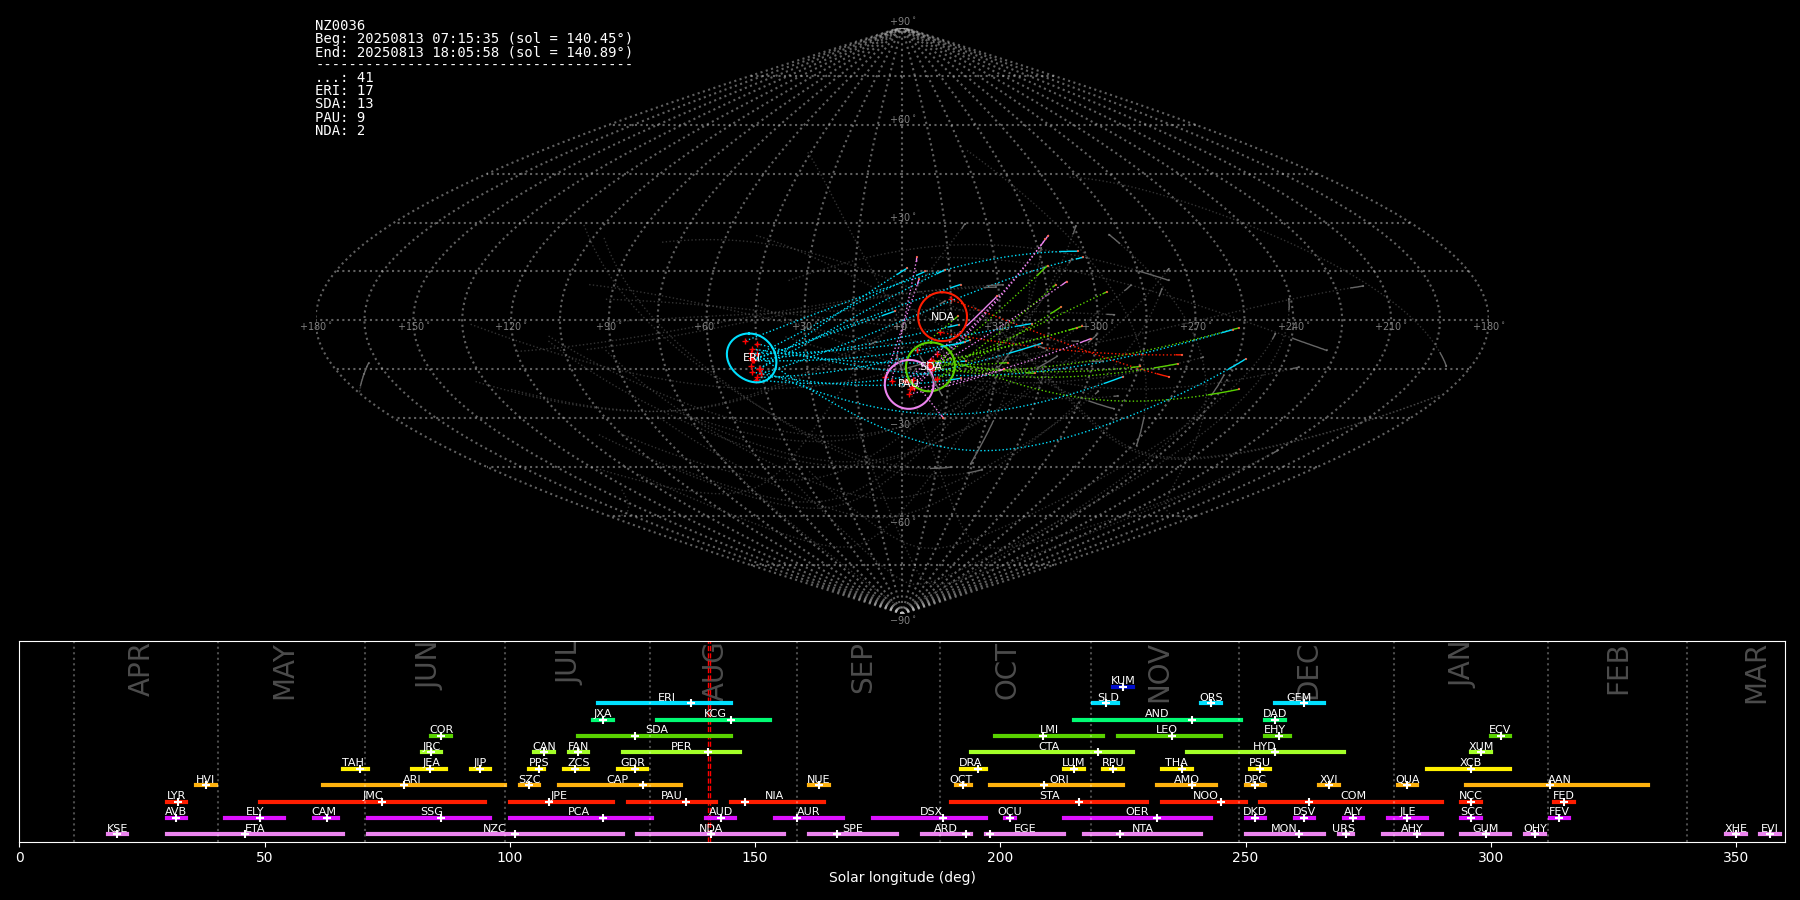Click the PCA shower bar
Viewport: 1800px width, 900px height.
point(580,818)
